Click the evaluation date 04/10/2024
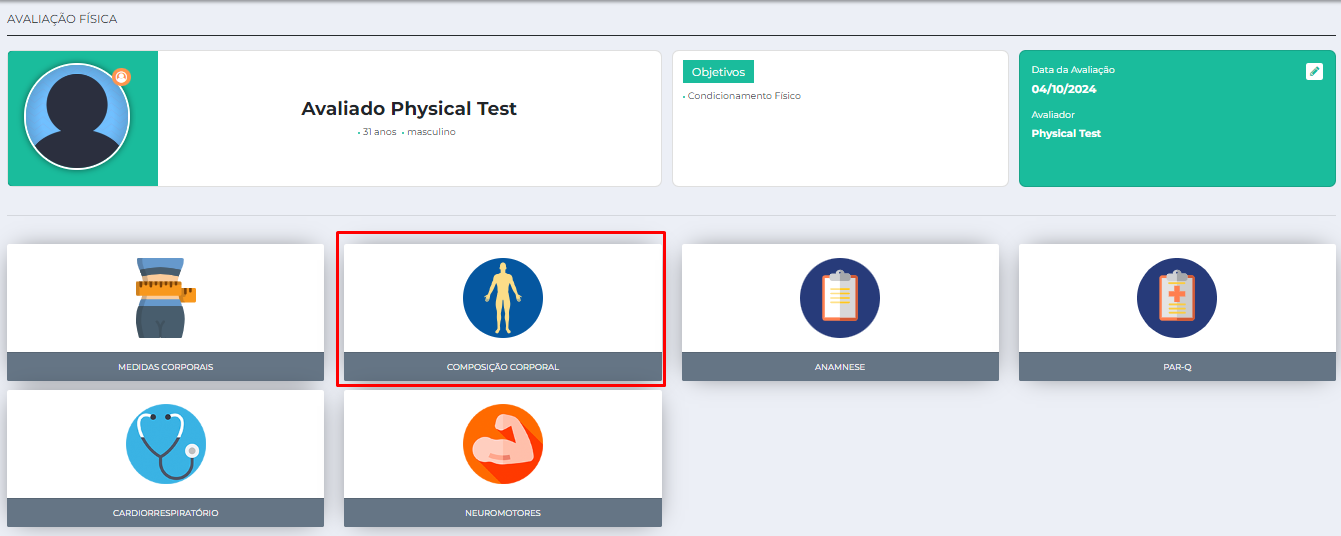This screenshot has width=1341, height=536. click(1064, 89)
